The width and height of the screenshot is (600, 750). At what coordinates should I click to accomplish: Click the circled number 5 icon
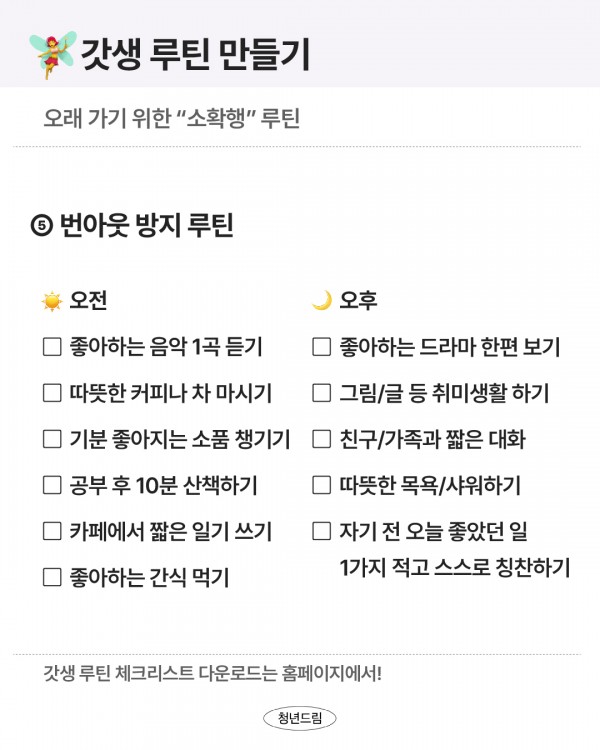(42, 226)
